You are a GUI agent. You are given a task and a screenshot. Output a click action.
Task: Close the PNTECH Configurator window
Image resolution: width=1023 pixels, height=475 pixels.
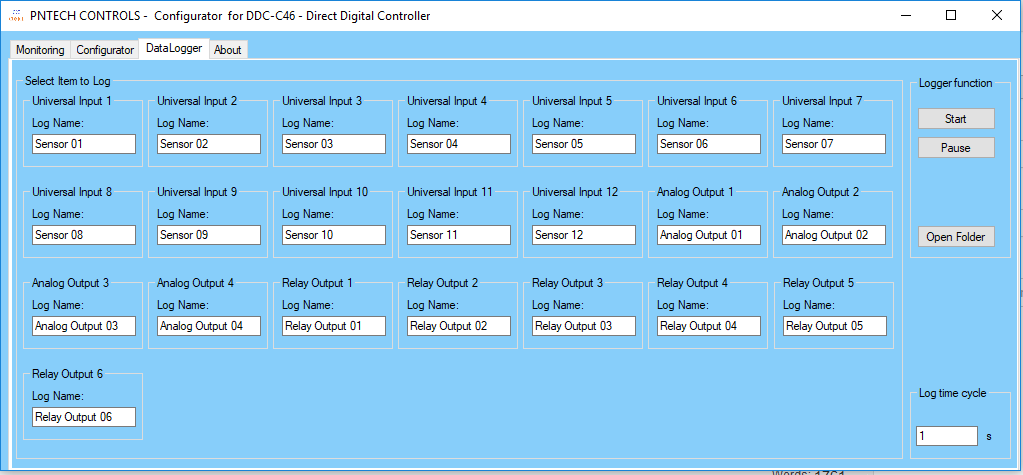(996, 16)
